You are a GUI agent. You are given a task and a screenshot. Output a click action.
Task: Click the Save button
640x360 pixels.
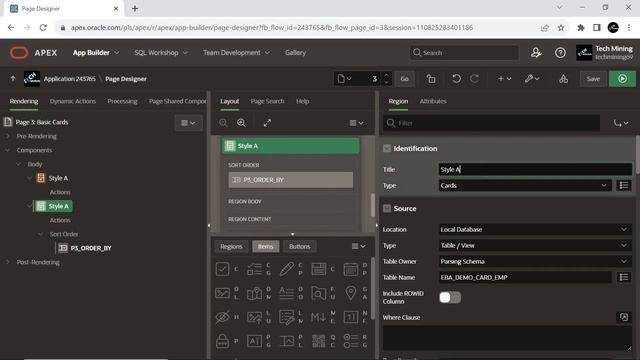pyautogui.click(x=593, y=79)
